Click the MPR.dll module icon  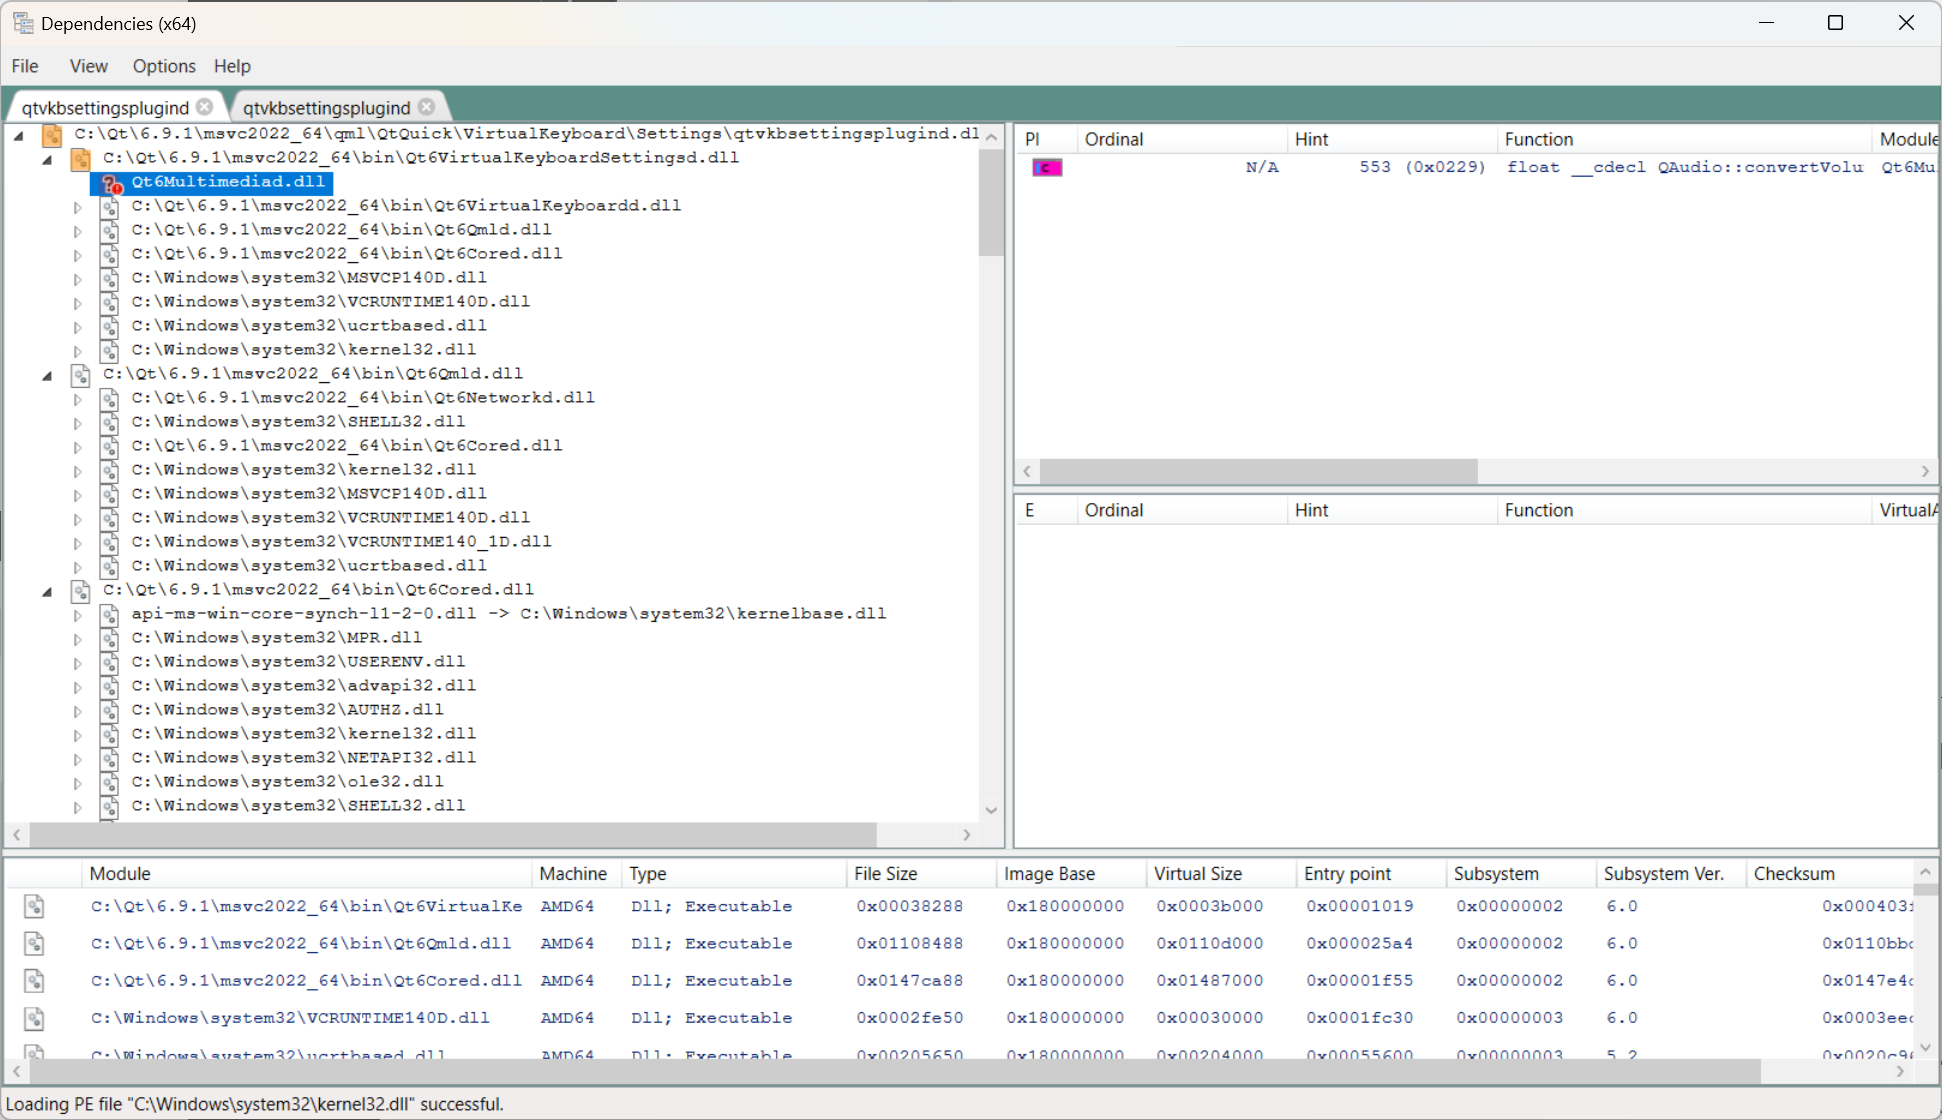[110, 639]
